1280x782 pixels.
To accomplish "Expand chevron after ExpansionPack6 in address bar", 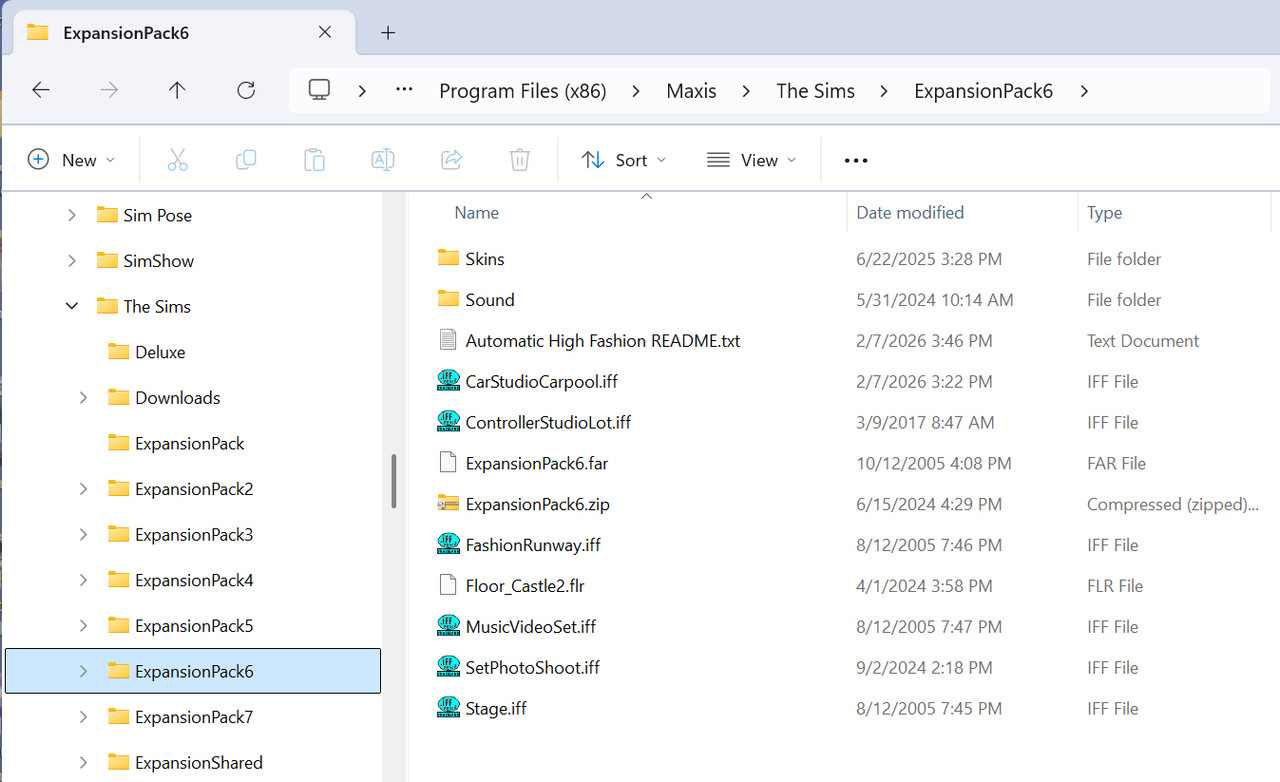I will coord(1085,91).
